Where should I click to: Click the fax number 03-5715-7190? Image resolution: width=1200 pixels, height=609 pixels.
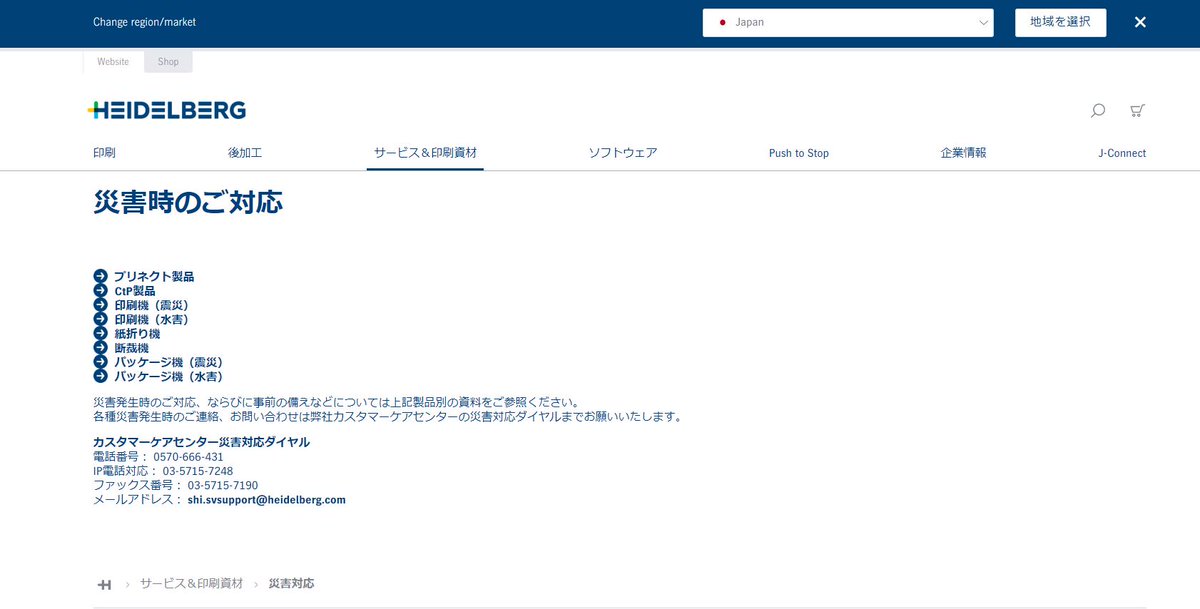[x=223, y=485]
